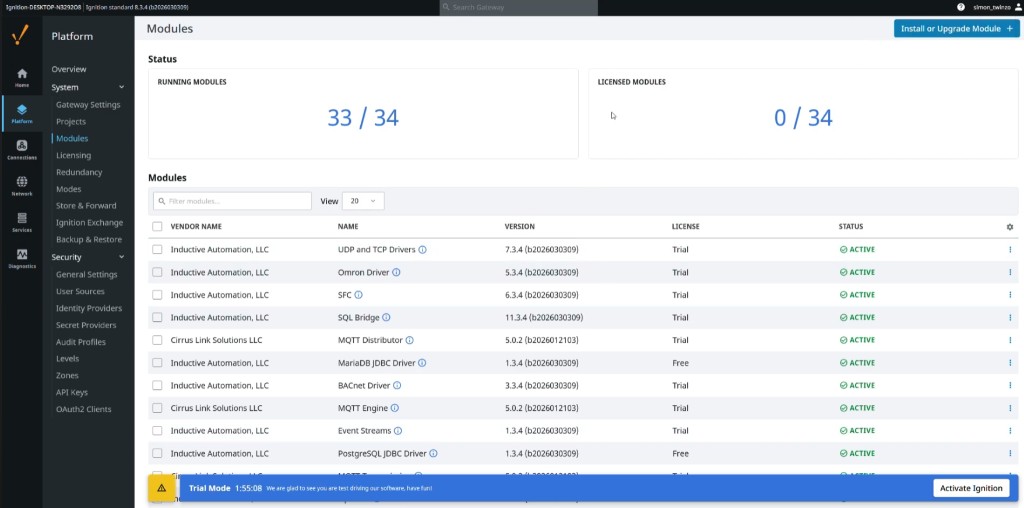Open actions menu for UDP and TCP Drivers row
The image size is (1024, 508).
pos(1010,249)
